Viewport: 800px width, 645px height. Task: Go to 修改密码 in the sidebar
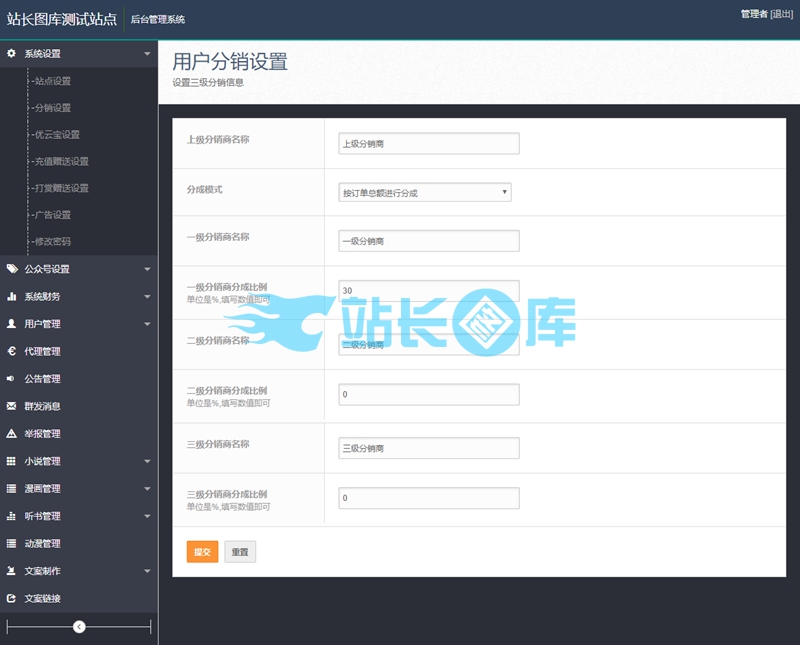53,242
